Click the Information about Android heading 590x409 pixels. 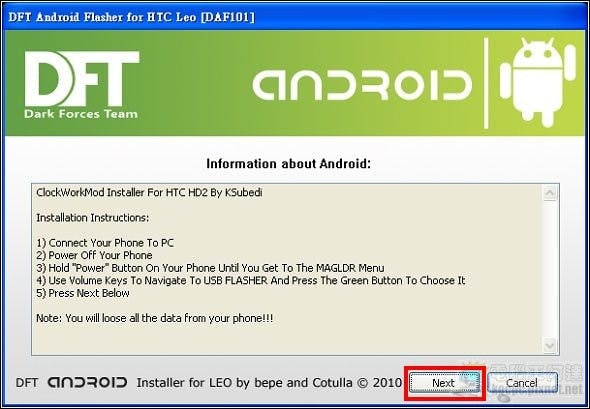[x=289, y=164]
